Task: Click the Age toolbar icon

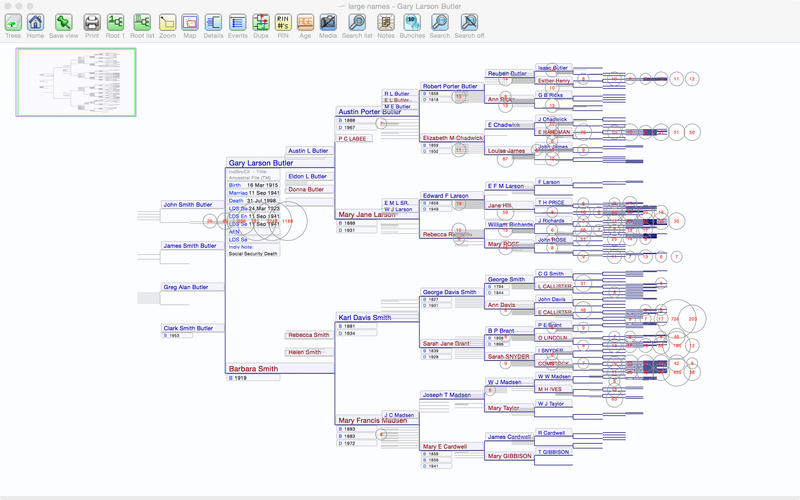Action: (306, 22)
